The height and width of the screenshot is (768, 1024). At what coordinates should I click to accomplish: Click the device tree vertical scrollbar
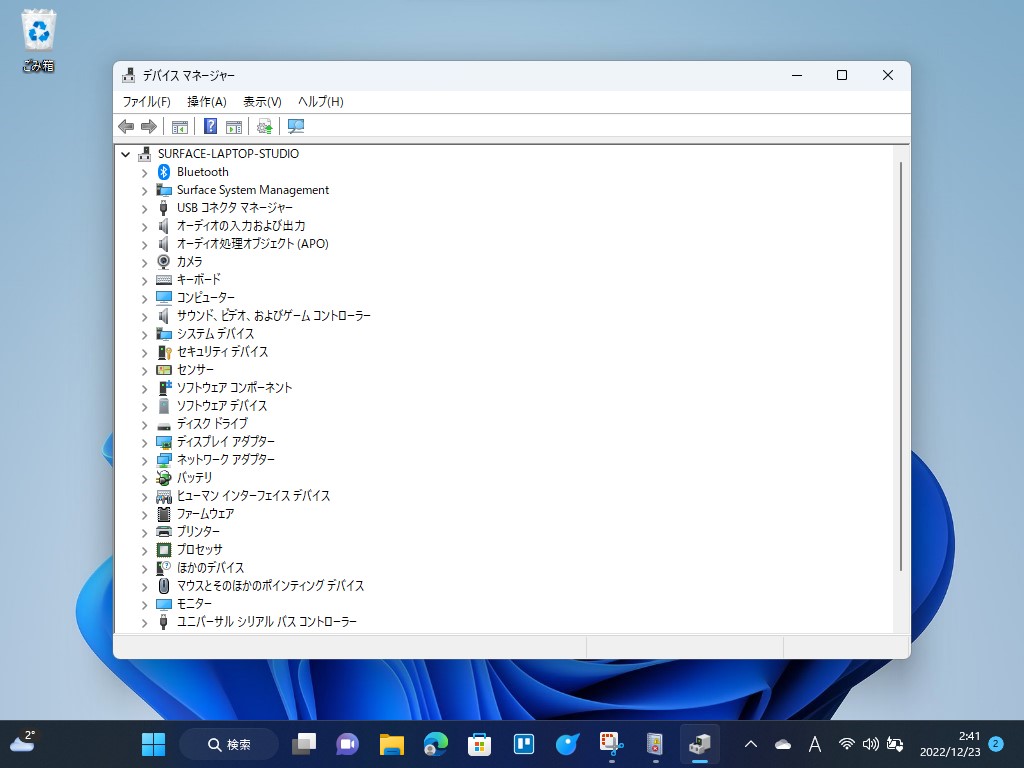[901, 367]
